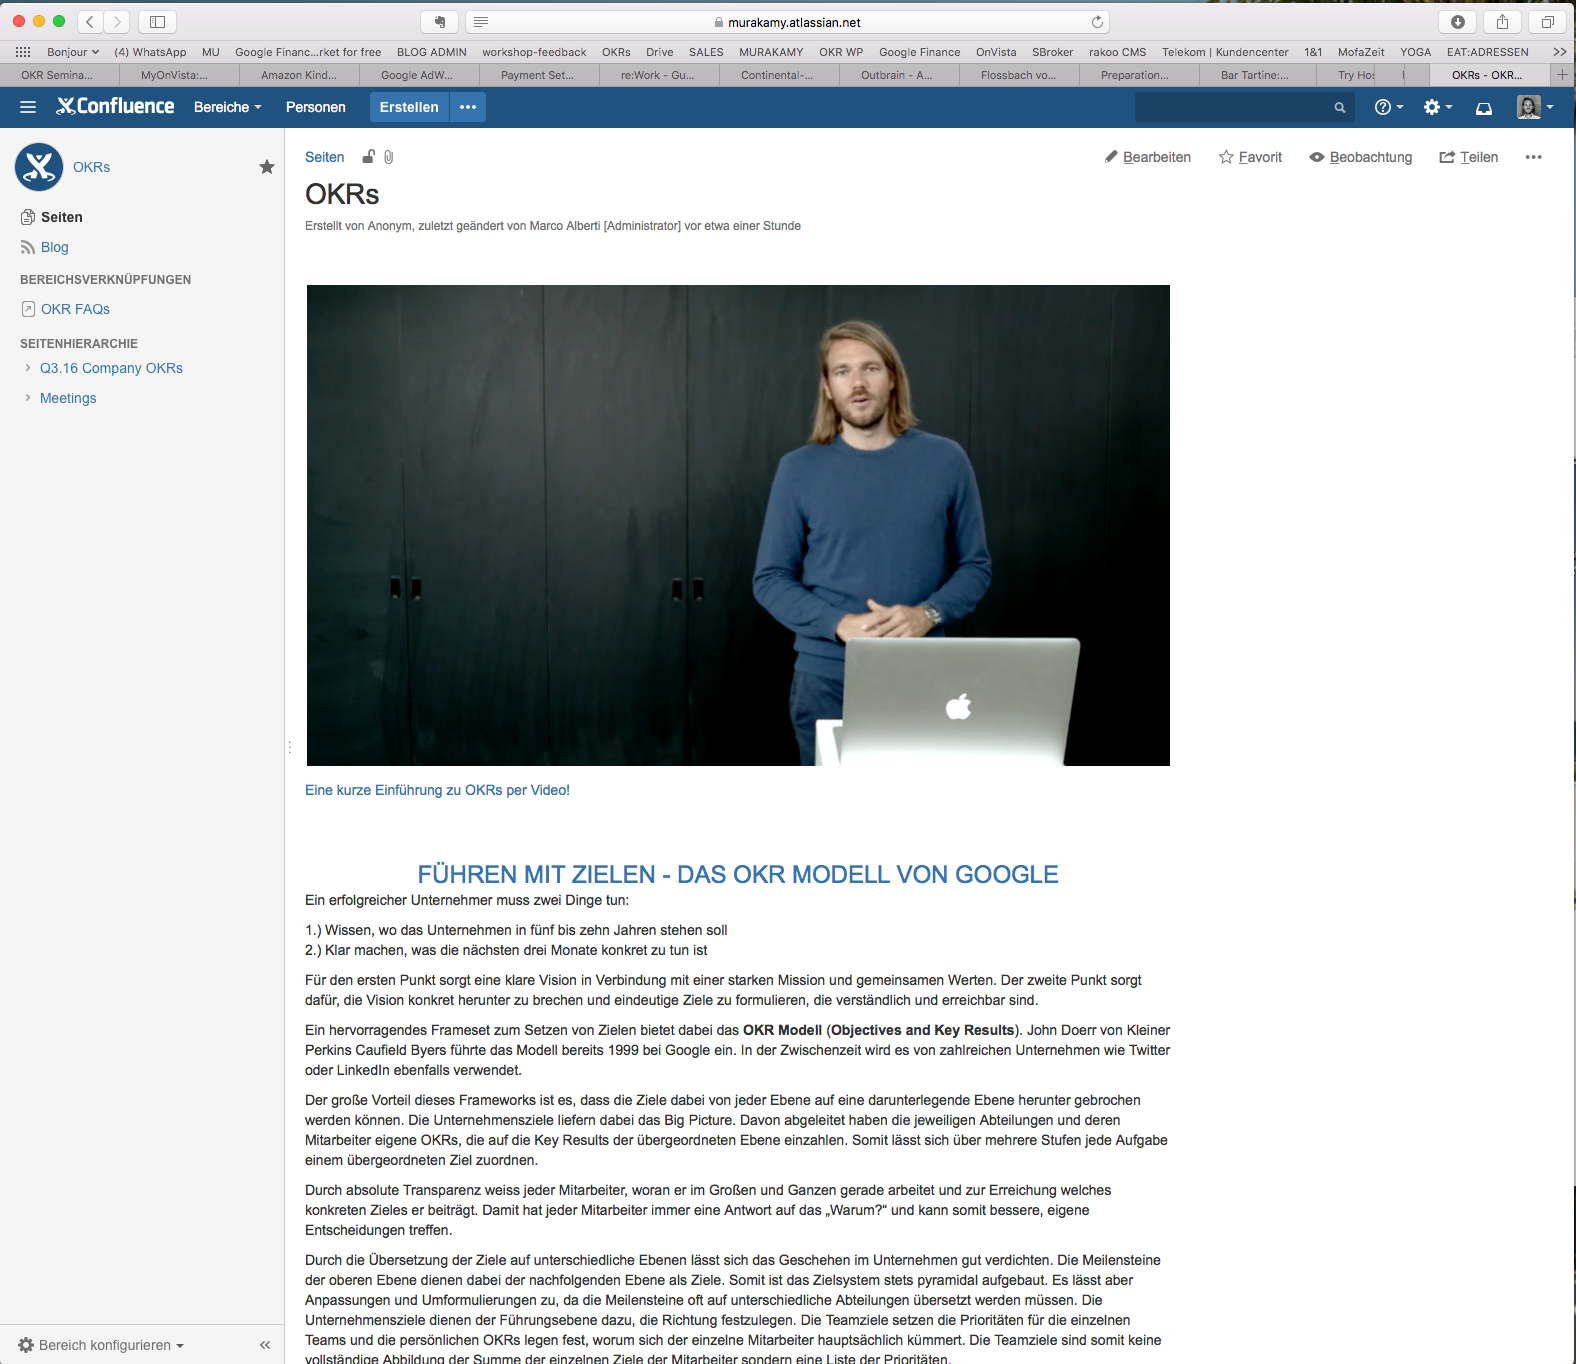
Task: Click the Erstellen button
Action: pos(409,107)
